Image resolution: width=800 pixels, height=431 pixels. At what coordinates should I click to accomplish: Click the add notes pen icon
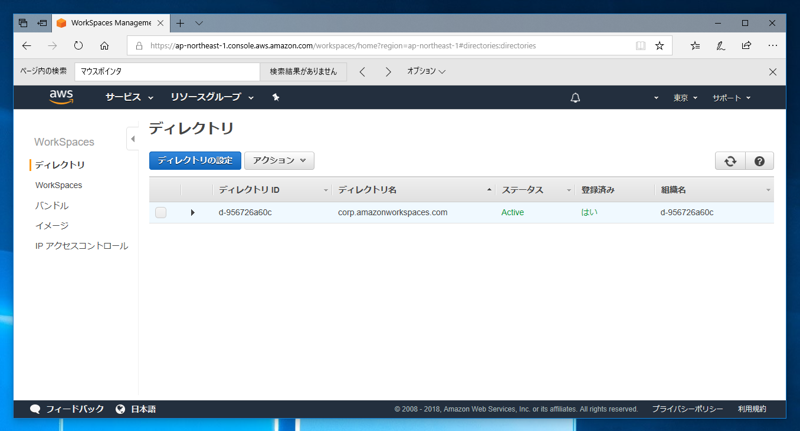tap(720, 46)
